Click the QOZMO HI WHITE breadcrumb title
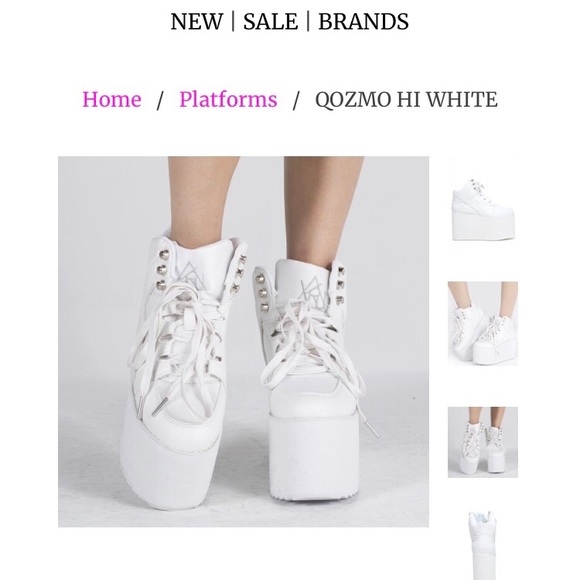This screenshot has height=580, width=580. click(406, 100)
